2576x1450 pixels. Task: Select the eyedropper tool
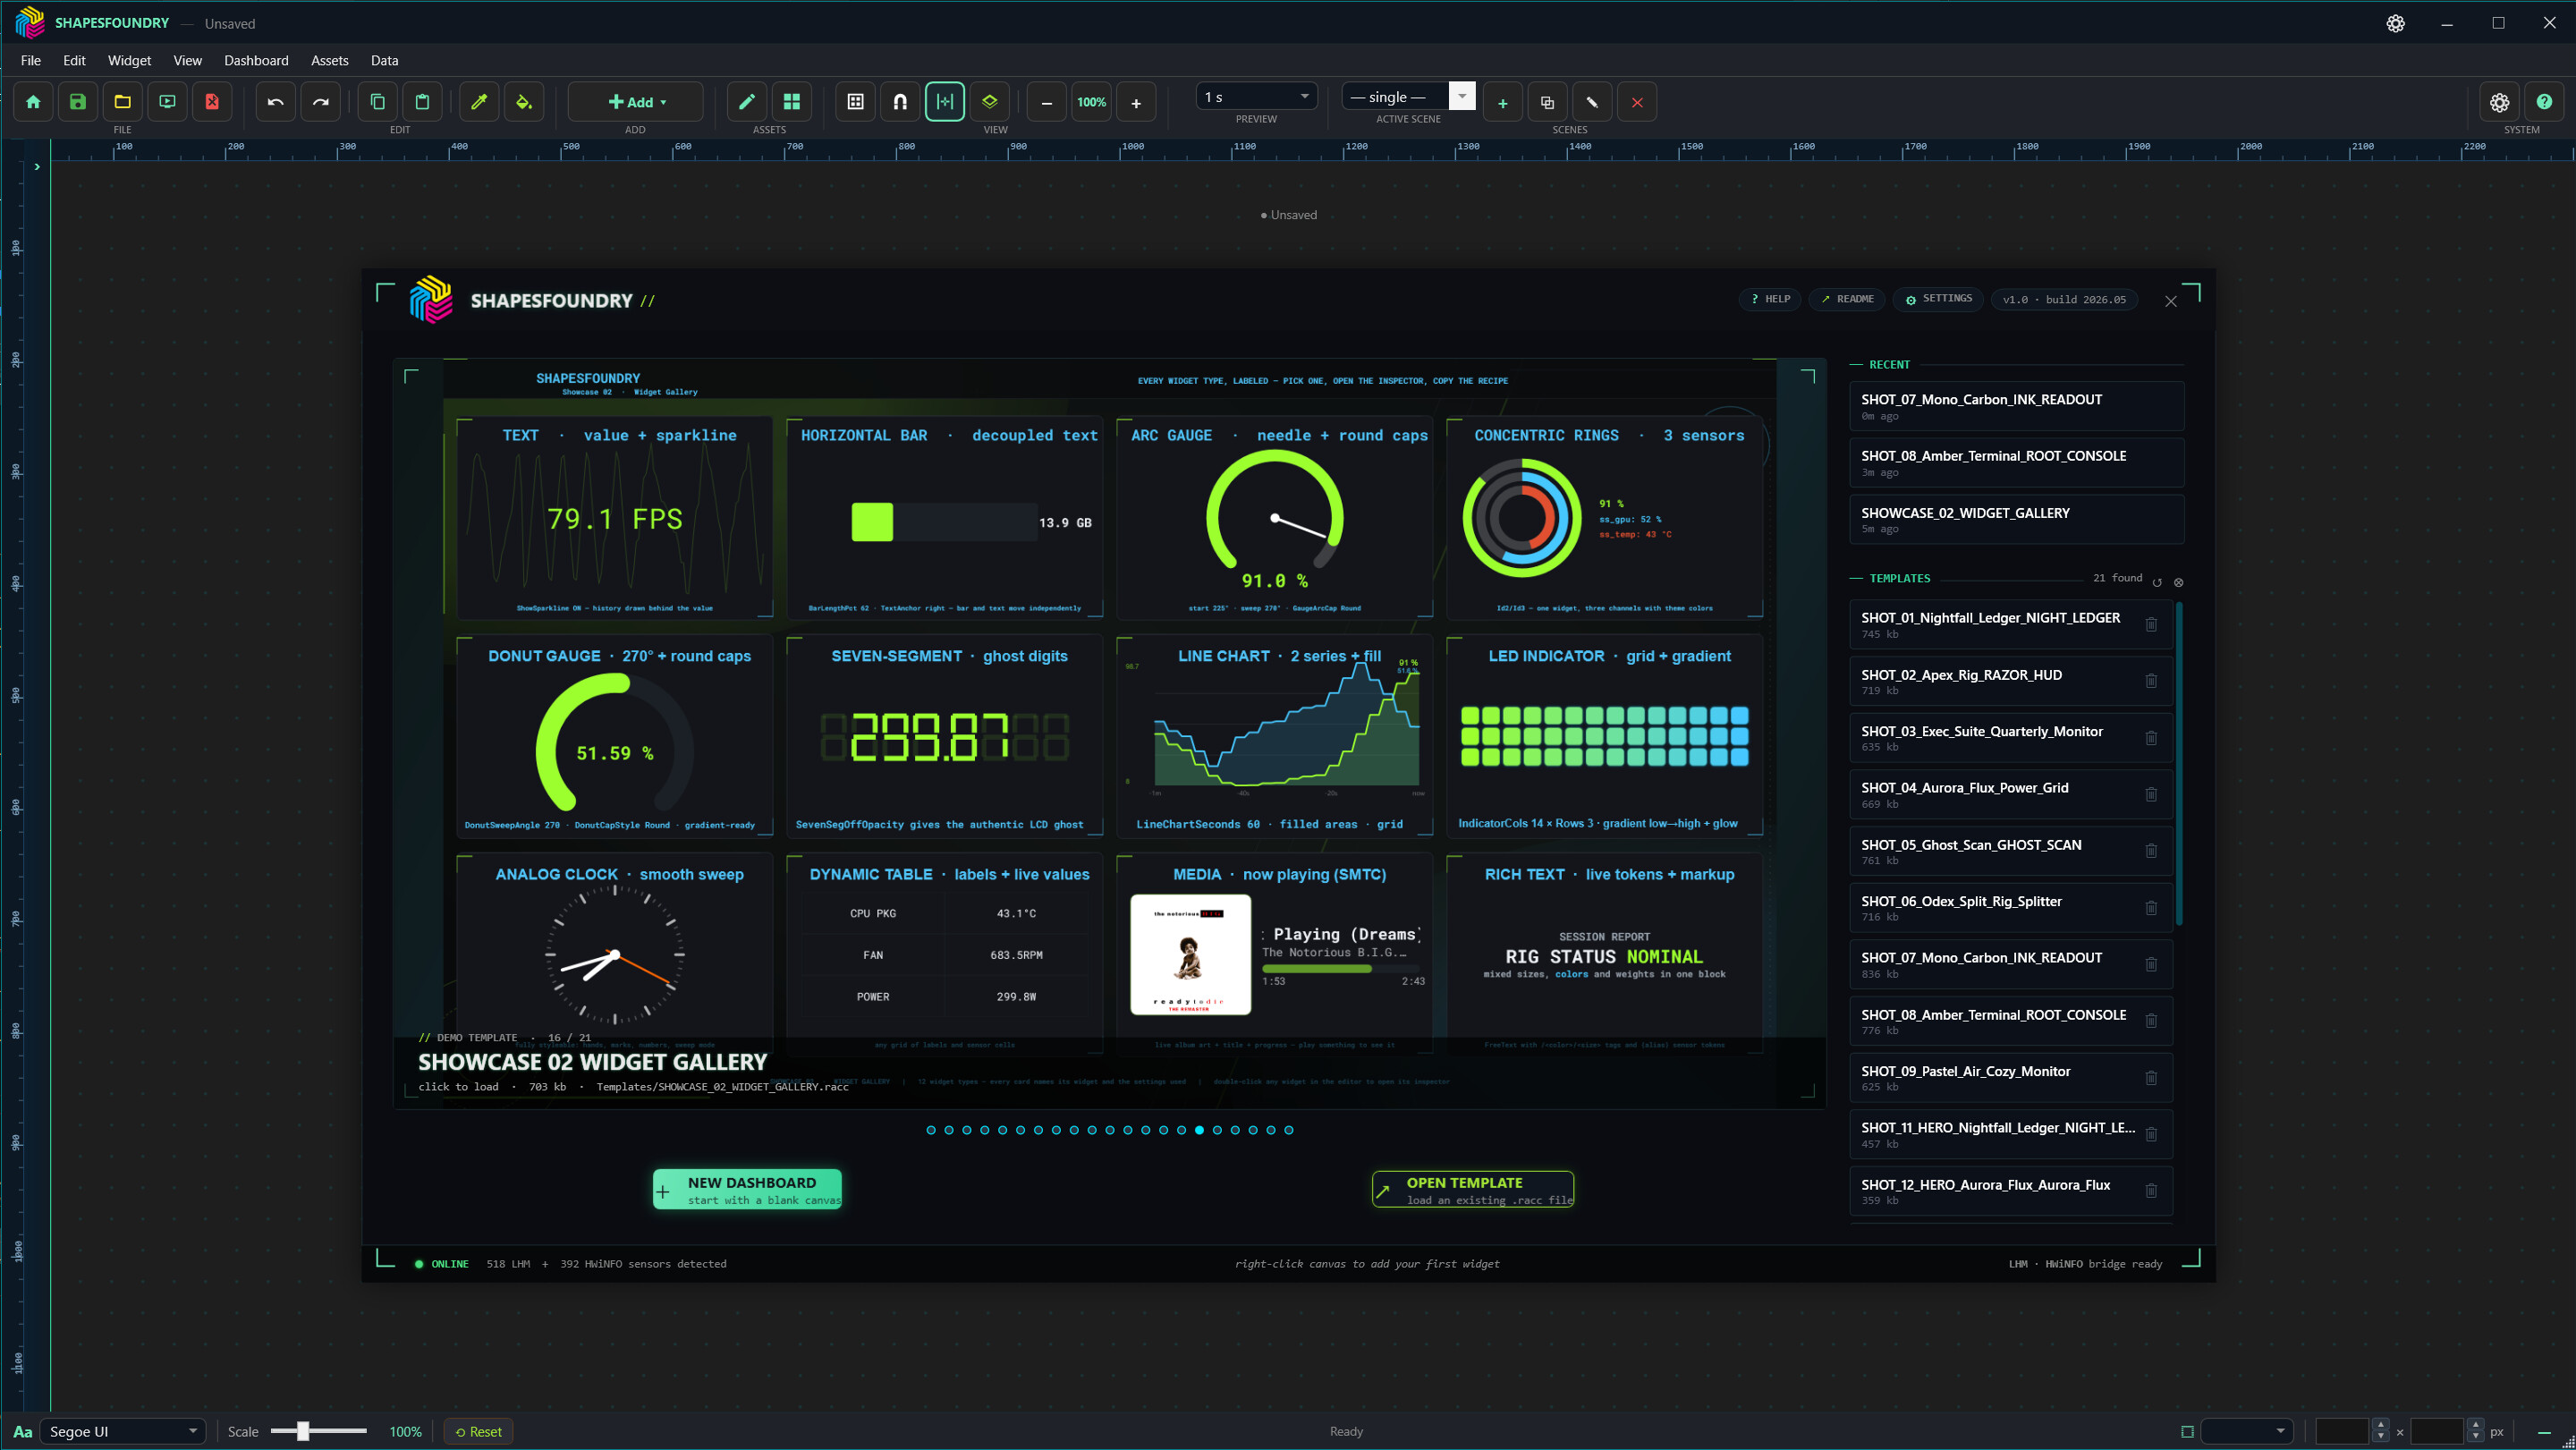[479, 102]
